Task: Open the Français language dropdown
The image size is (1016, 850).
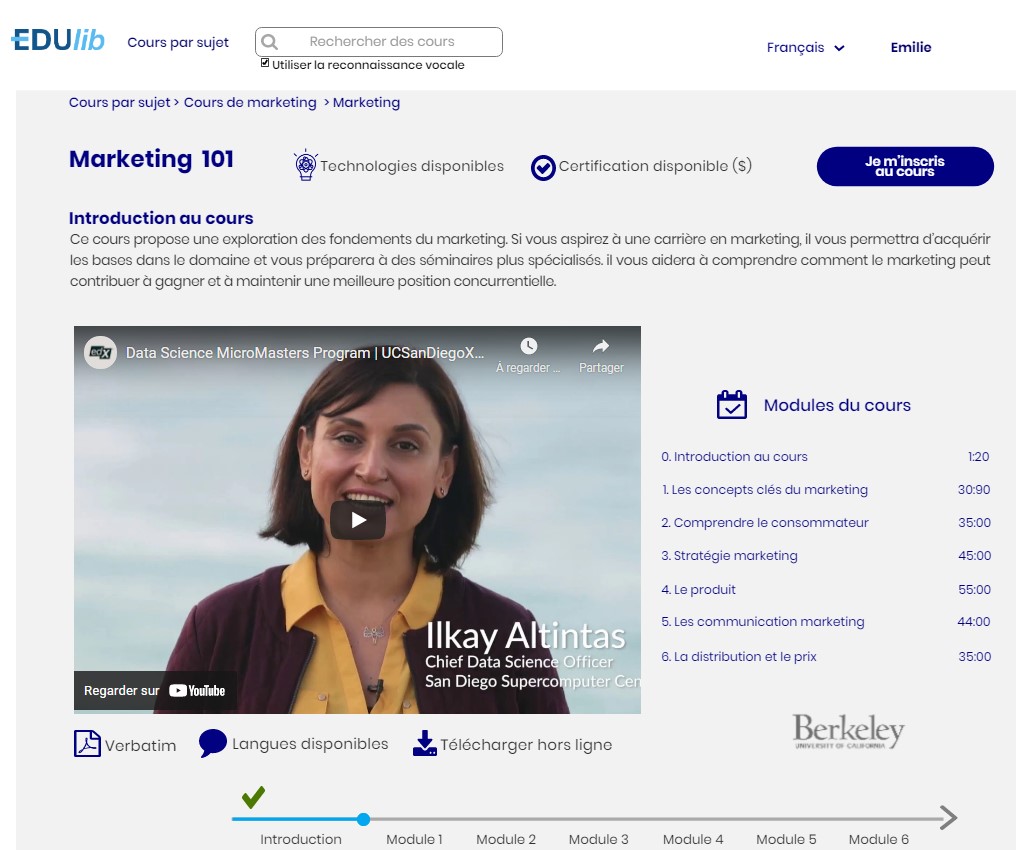Action: tap(805, 48)
